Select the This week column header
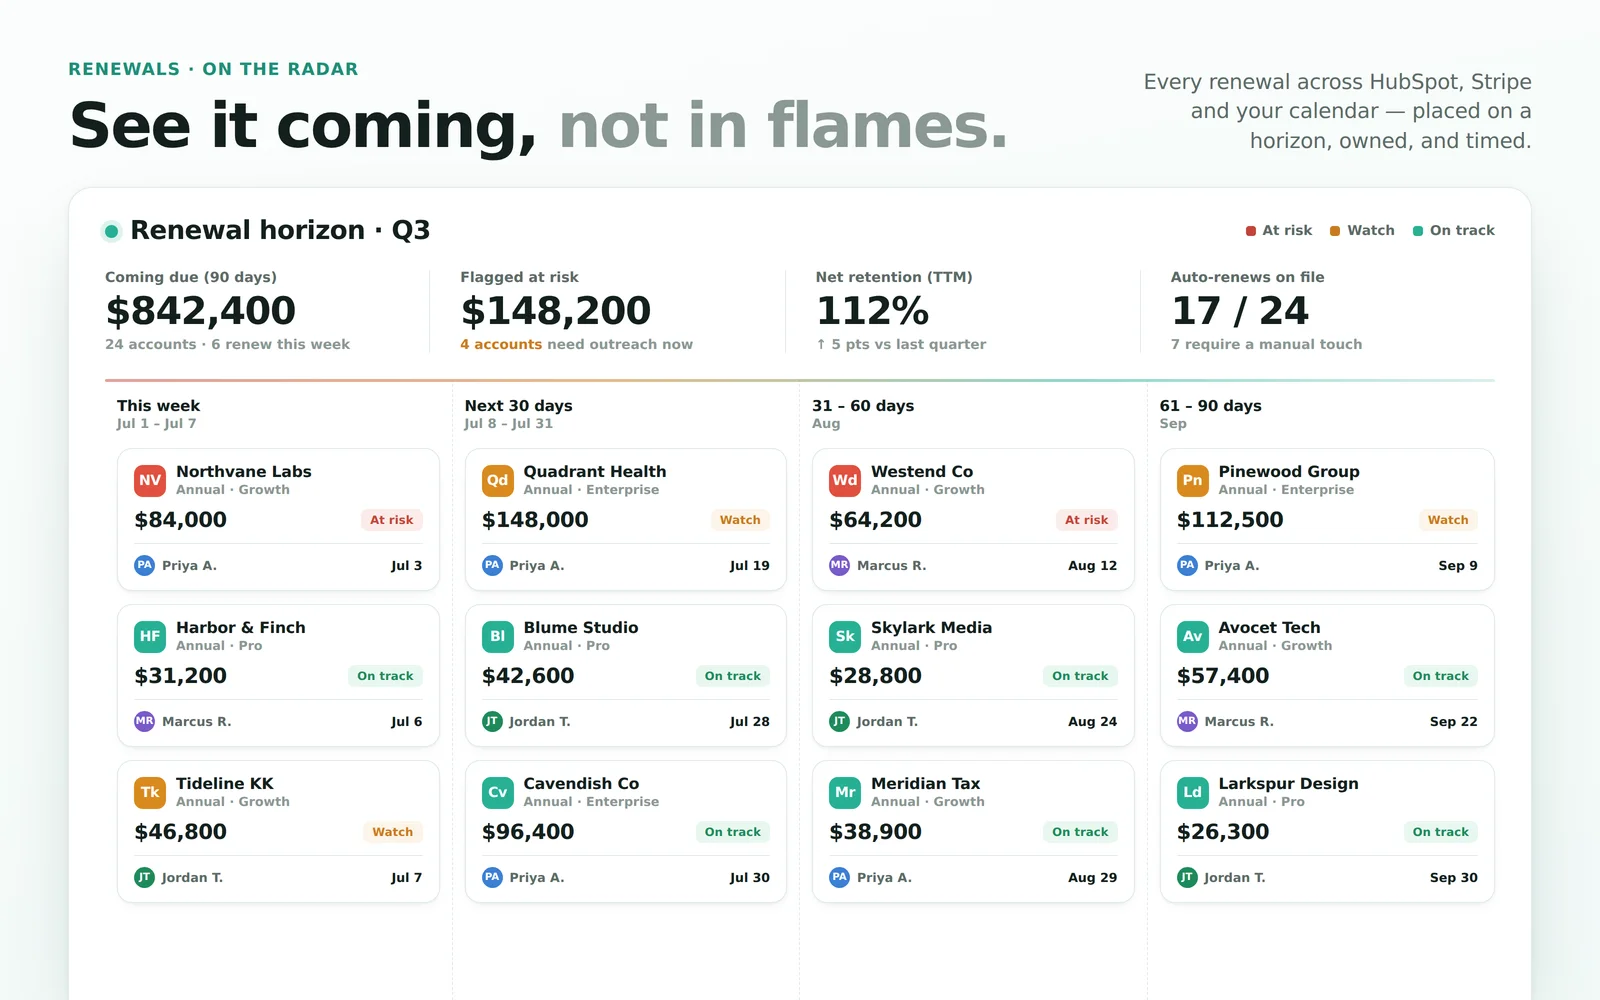This screenshot has height=1000, width=1600. 158,405
